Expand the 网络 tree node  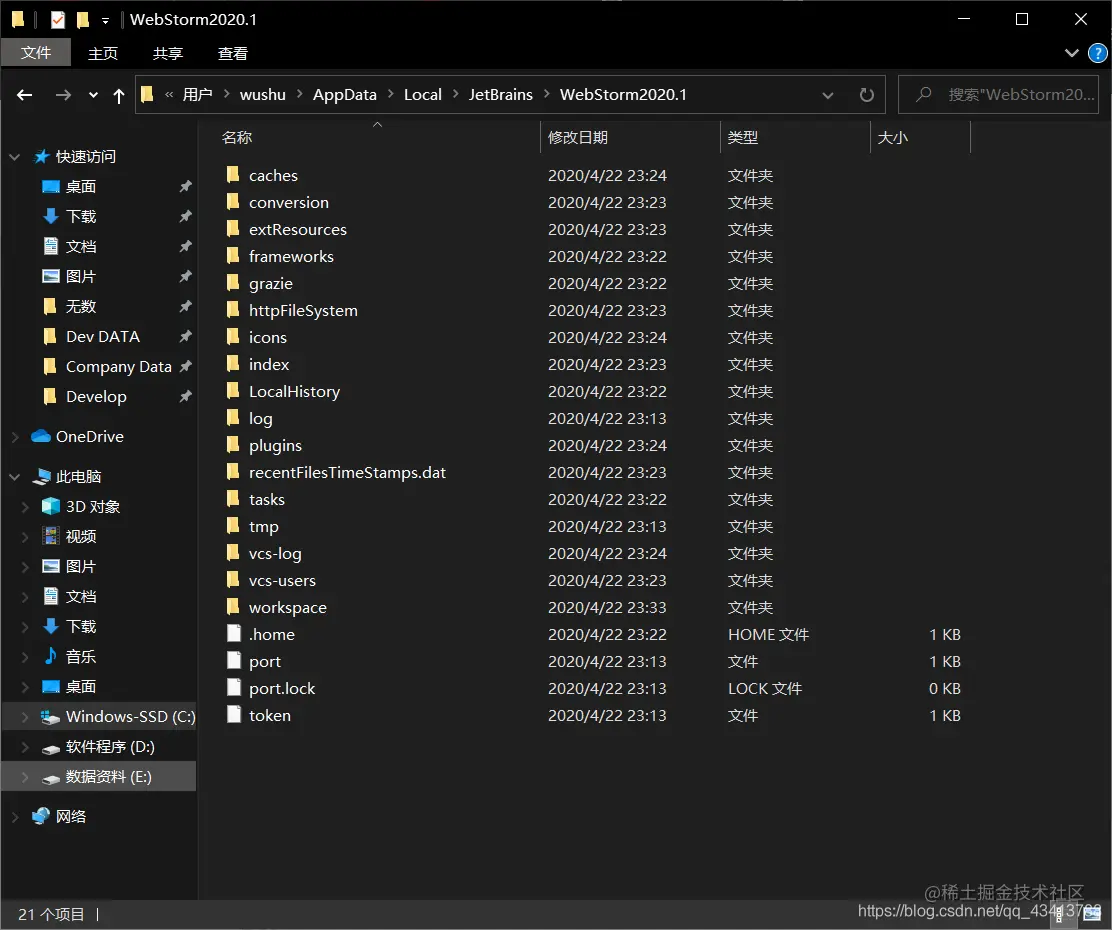click(14, 817)
